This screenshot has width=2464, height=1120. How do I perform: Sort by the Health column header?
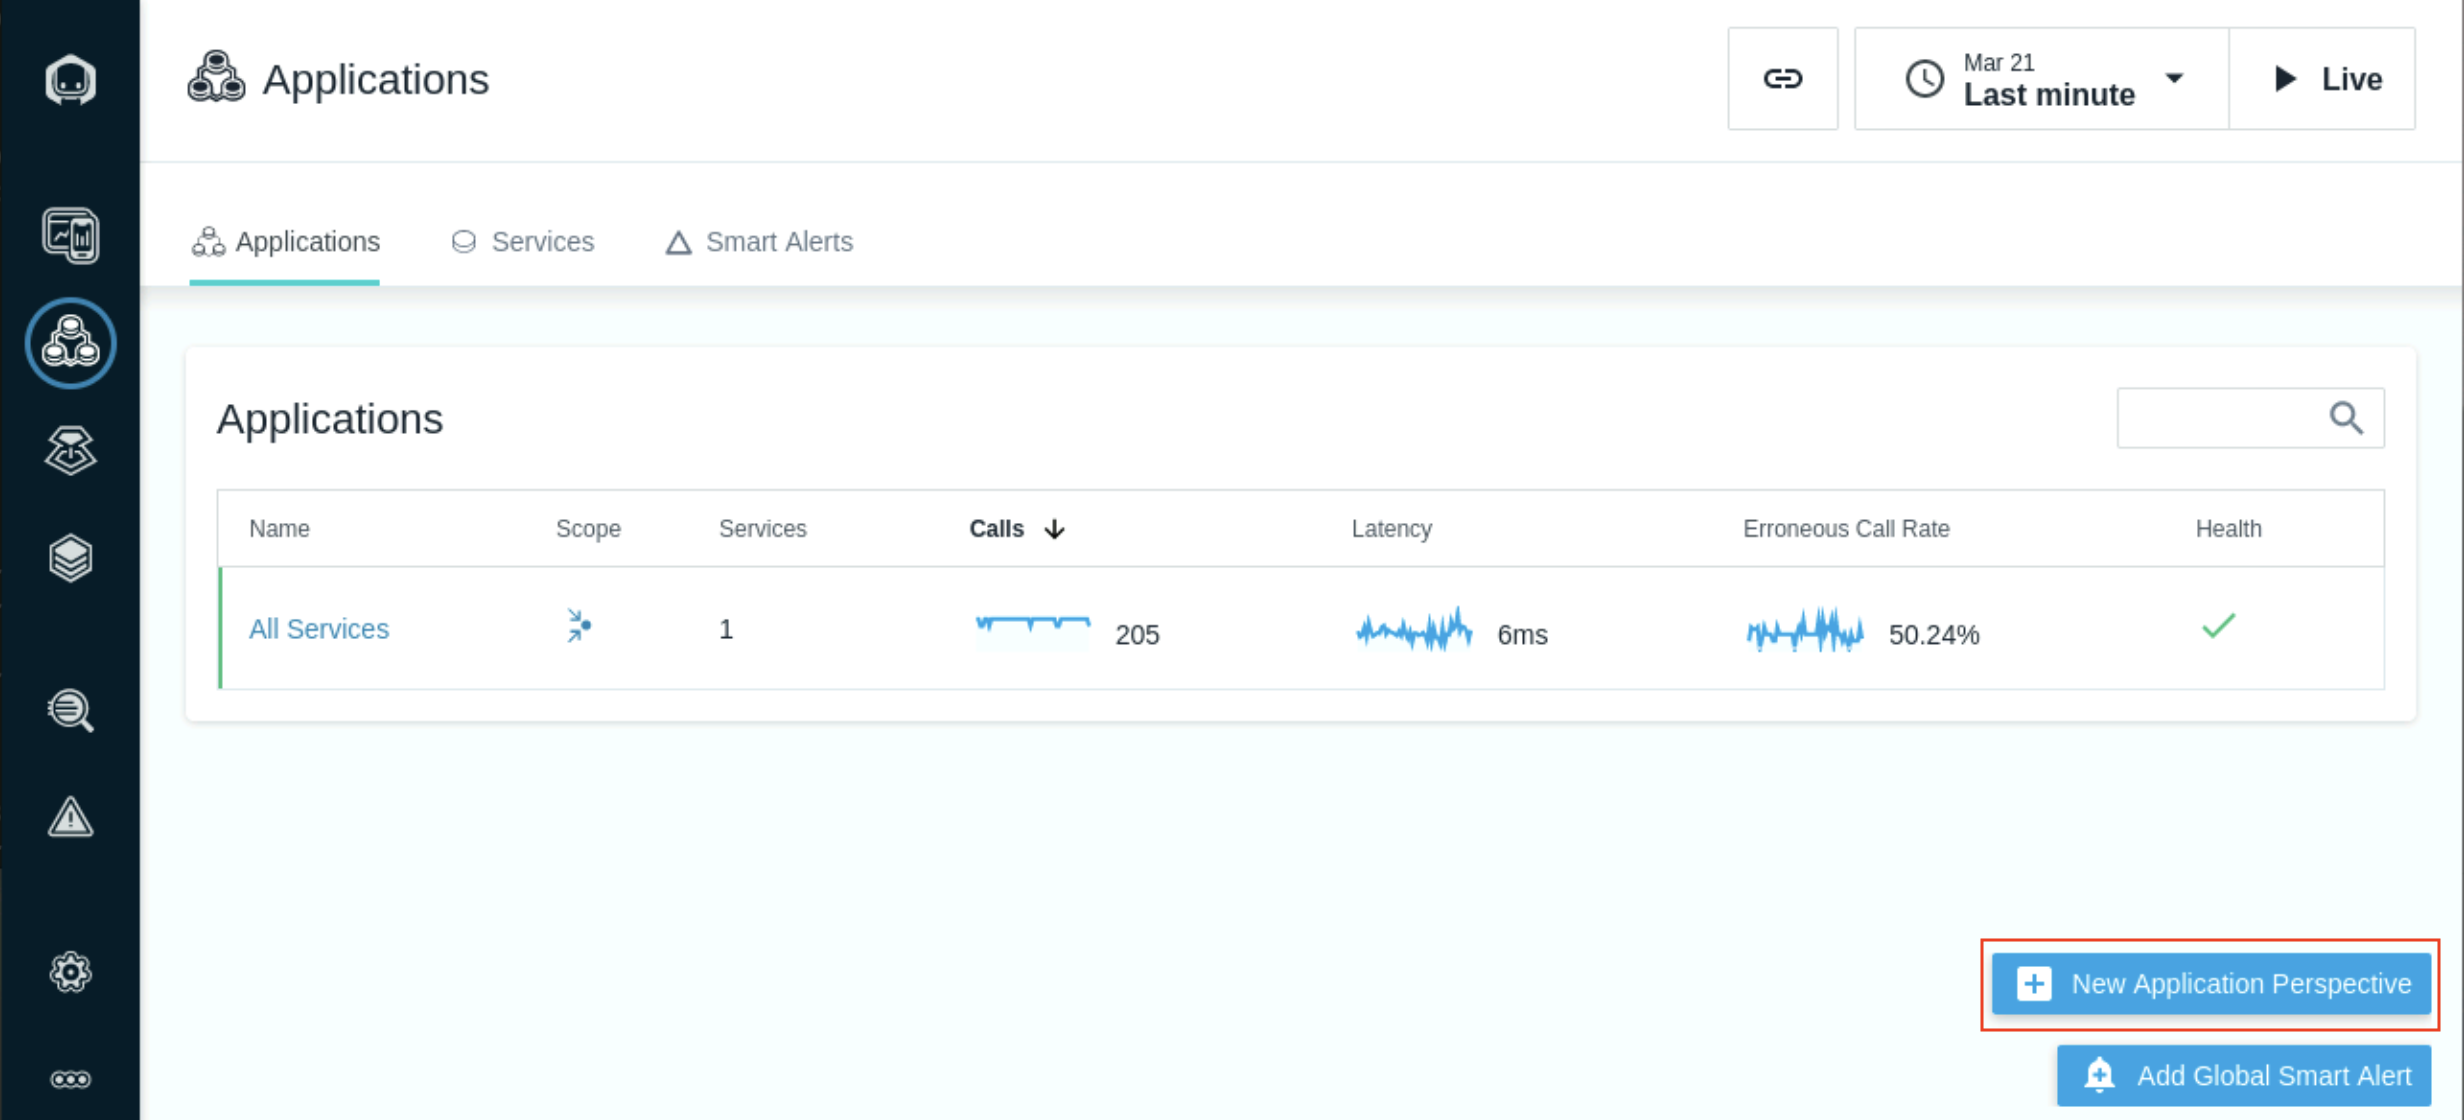(2228, 529)
